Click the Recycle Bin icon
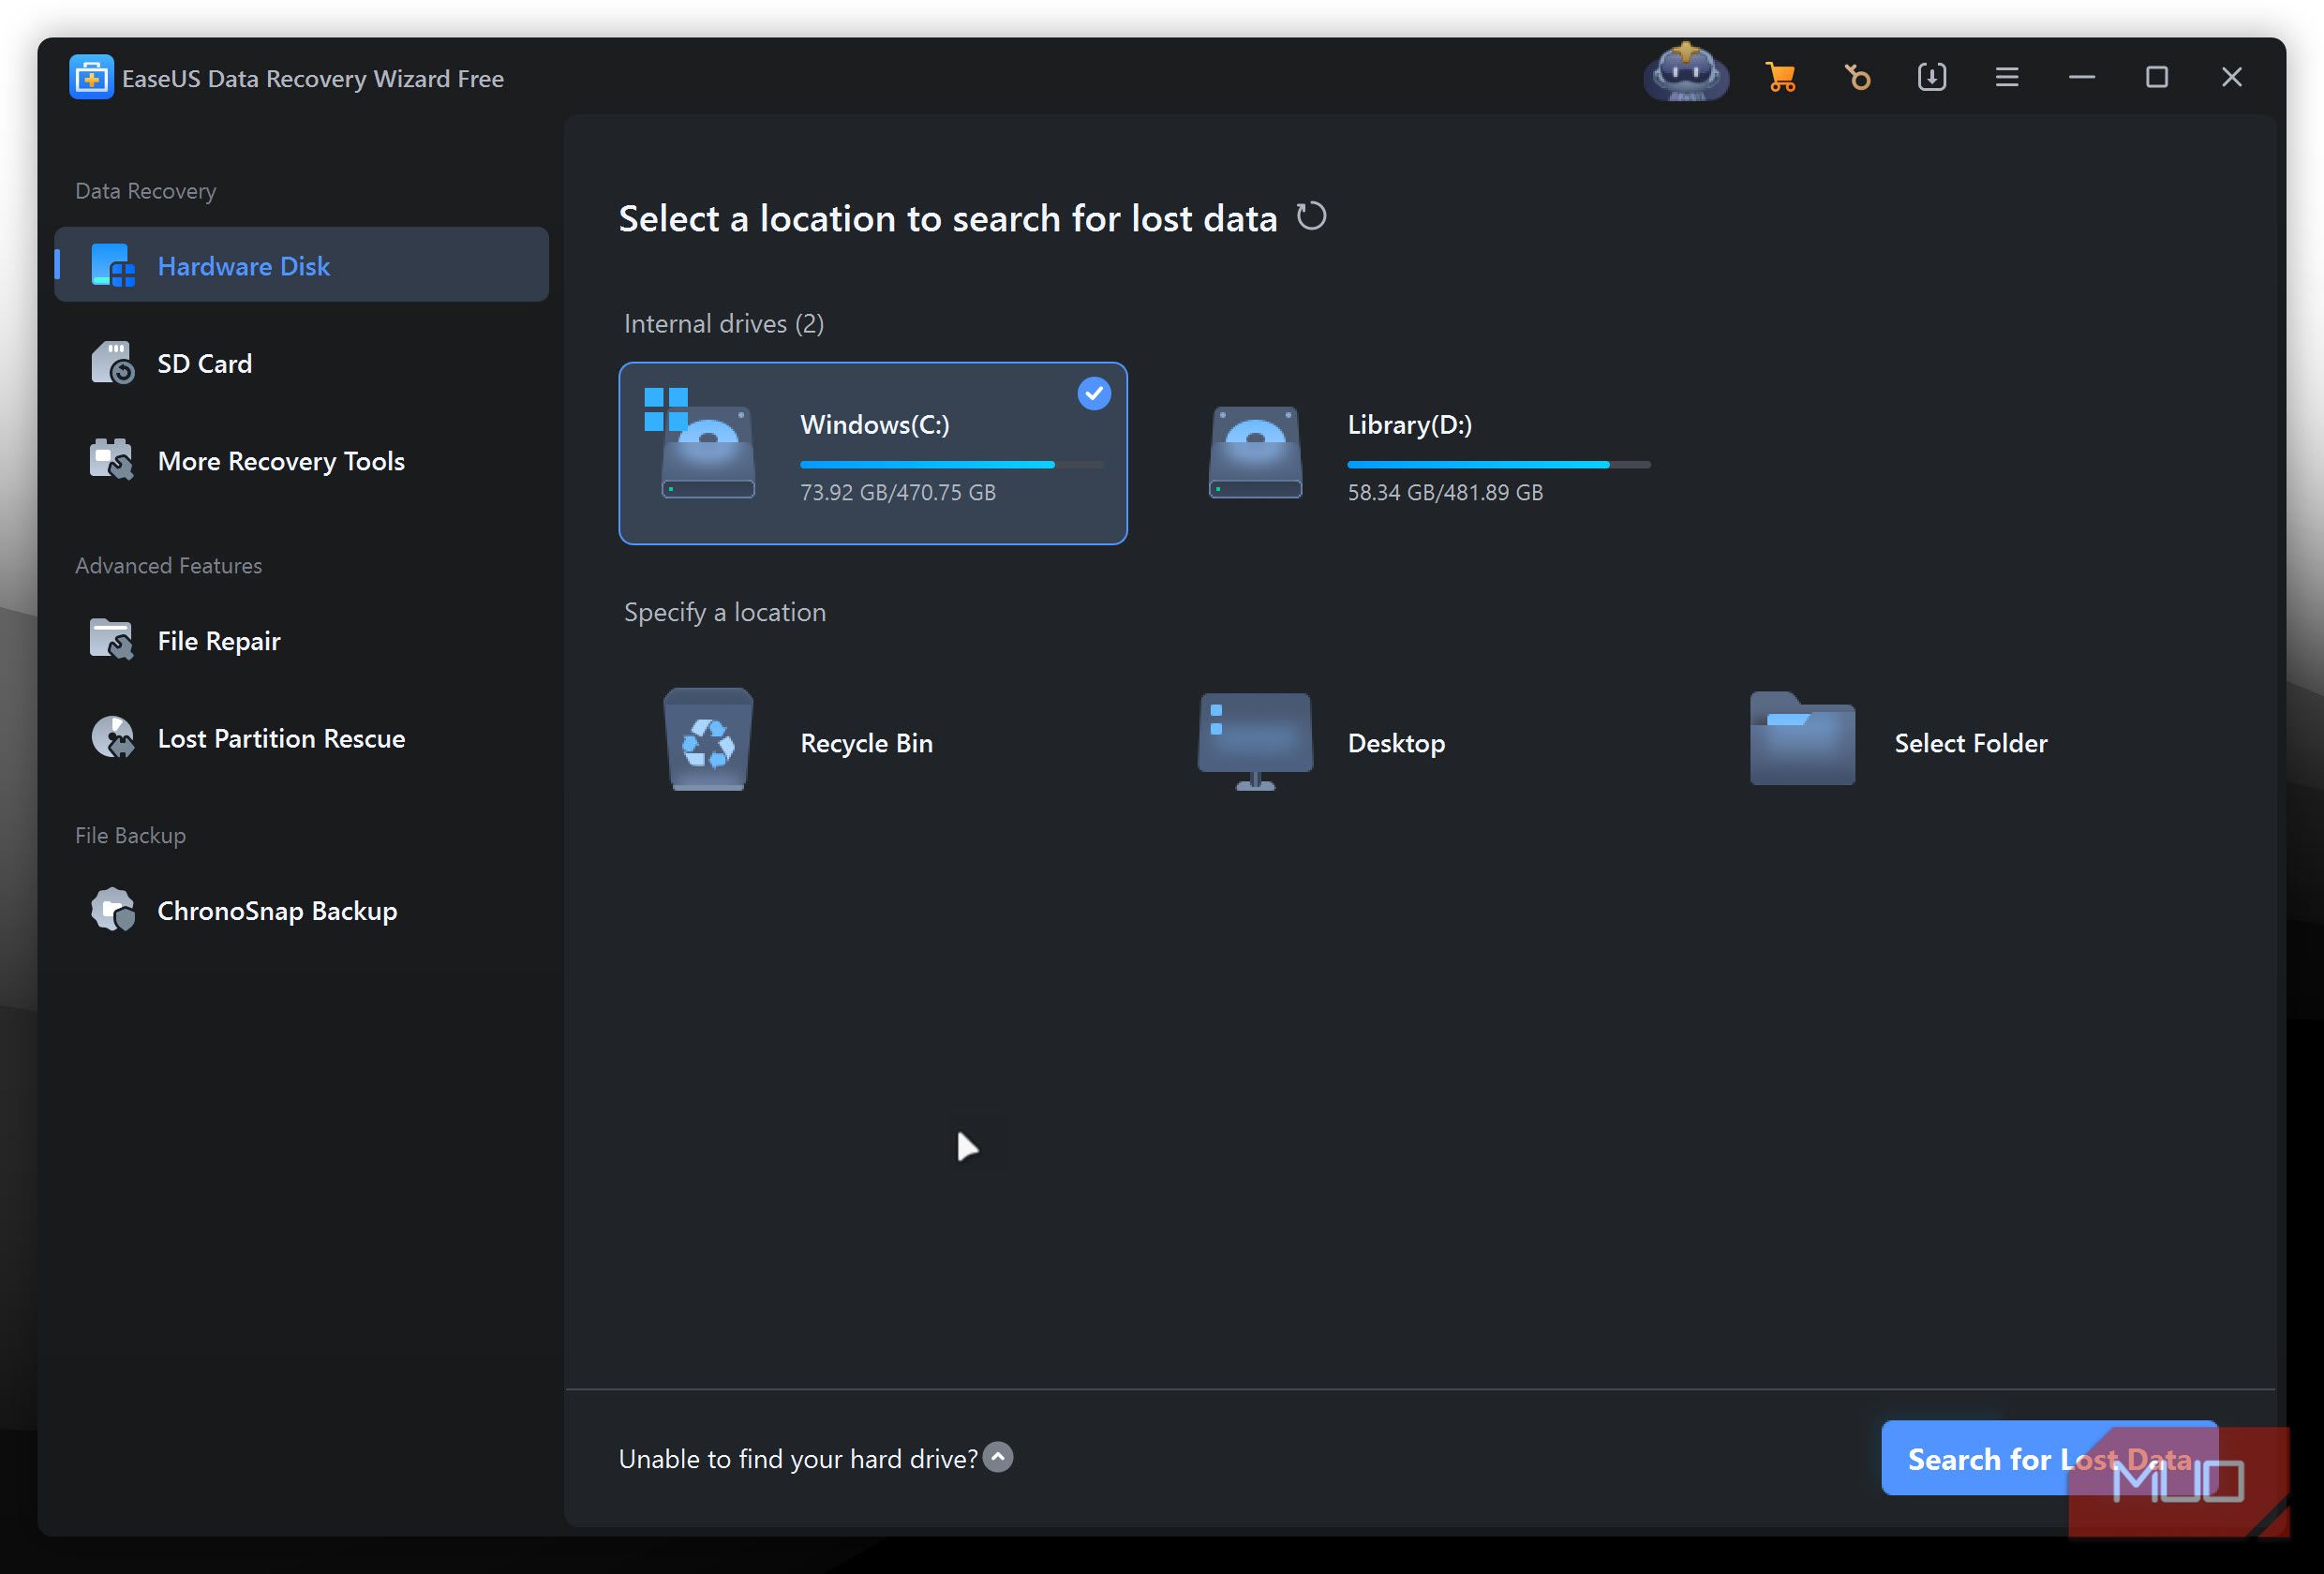Image resolution: width=2324 pixels, height=1574 pixels. 708,740
